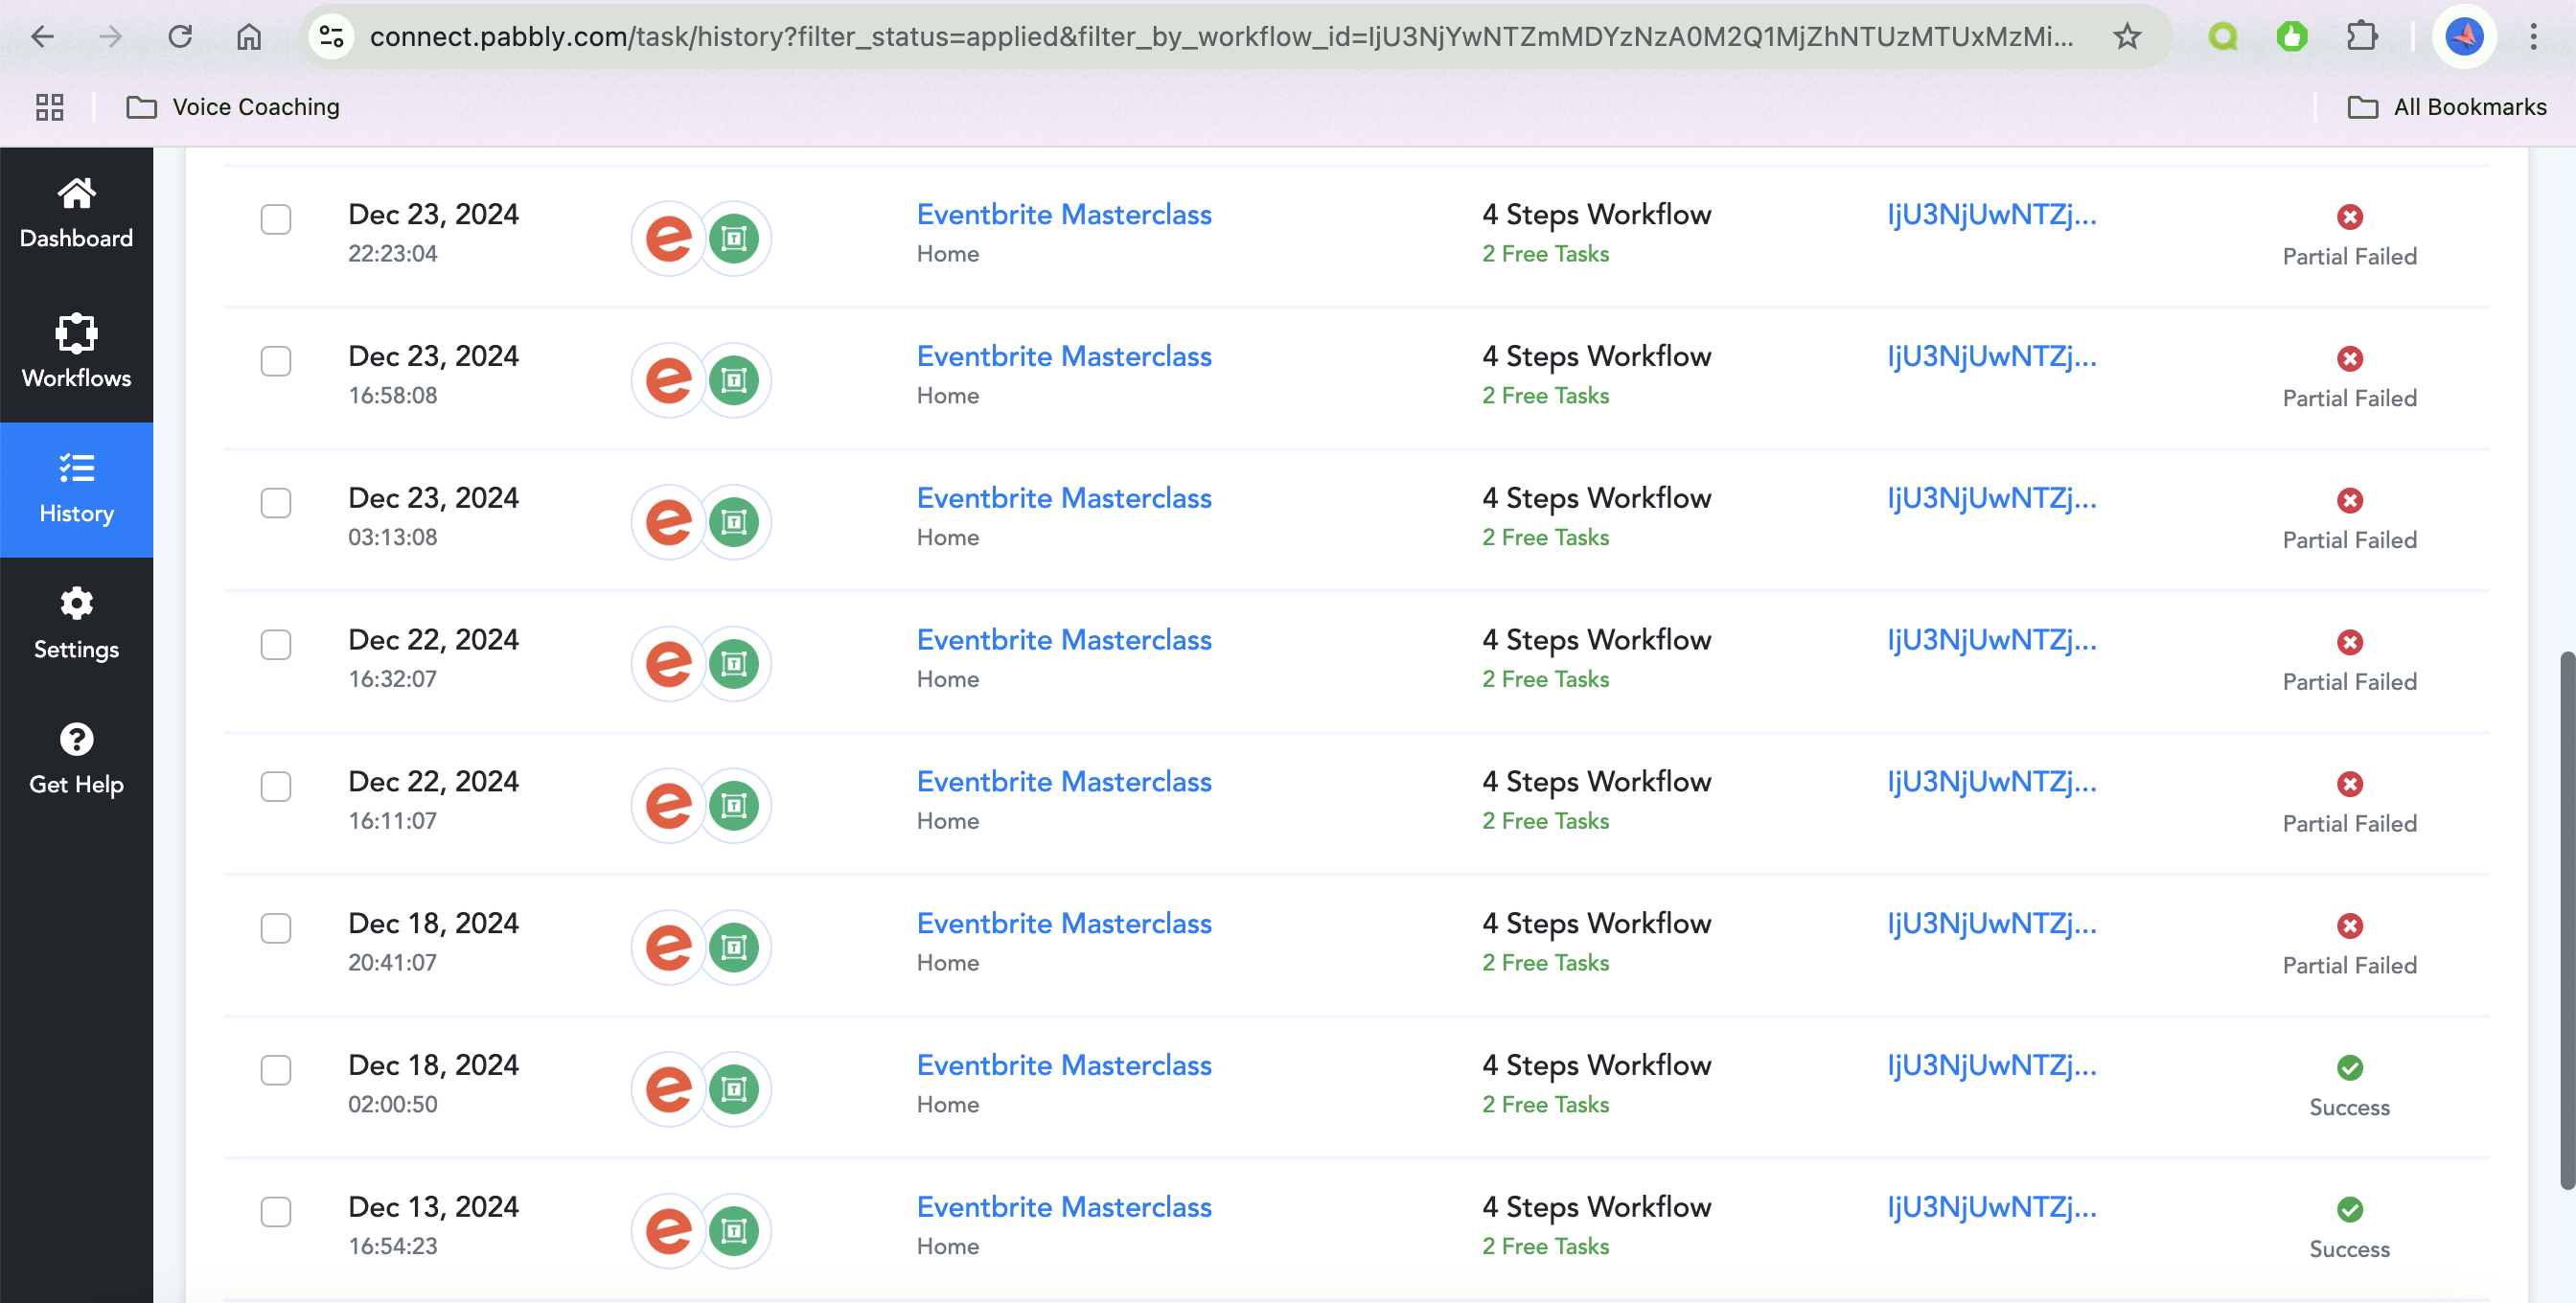
Task: Open the Dashboard sidebar item
Action: tap(76, 214)
